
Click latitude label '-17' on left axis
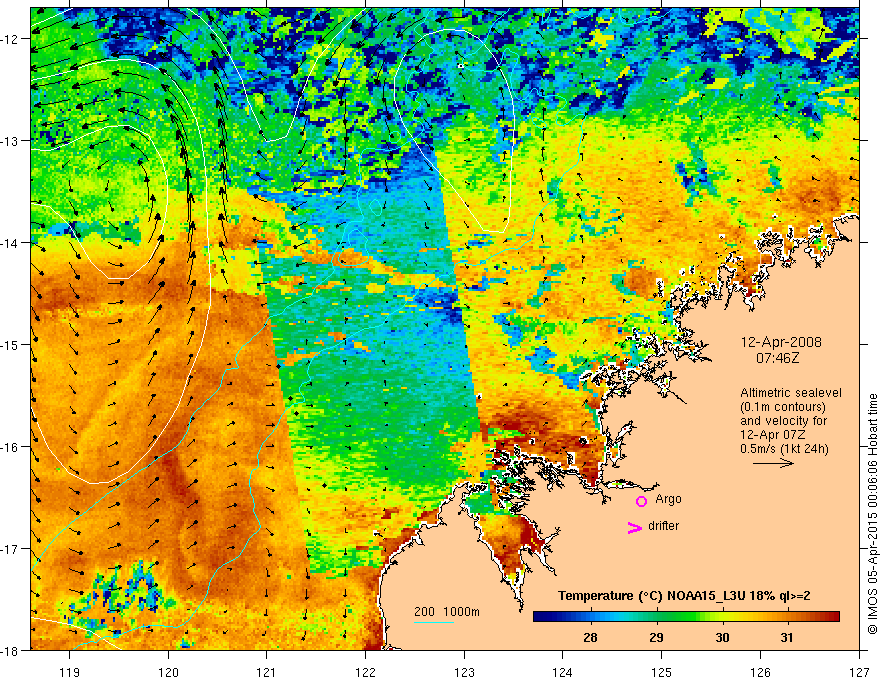11,549
